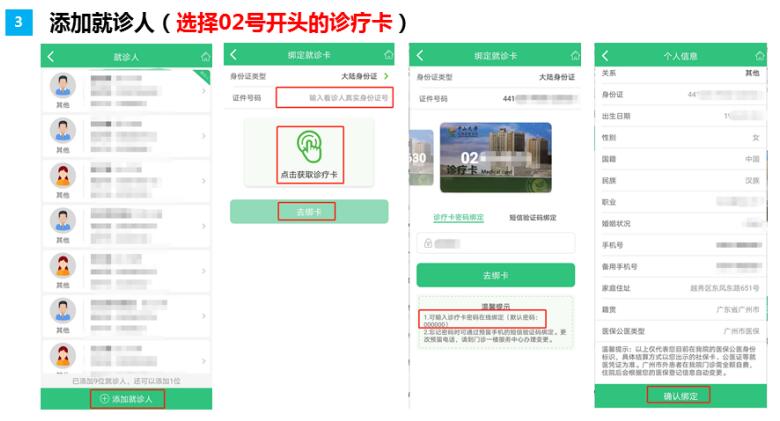The width and height of the screenshot is (780, 421).
Task: Expand the second patient row chevron
Action: 203,135
